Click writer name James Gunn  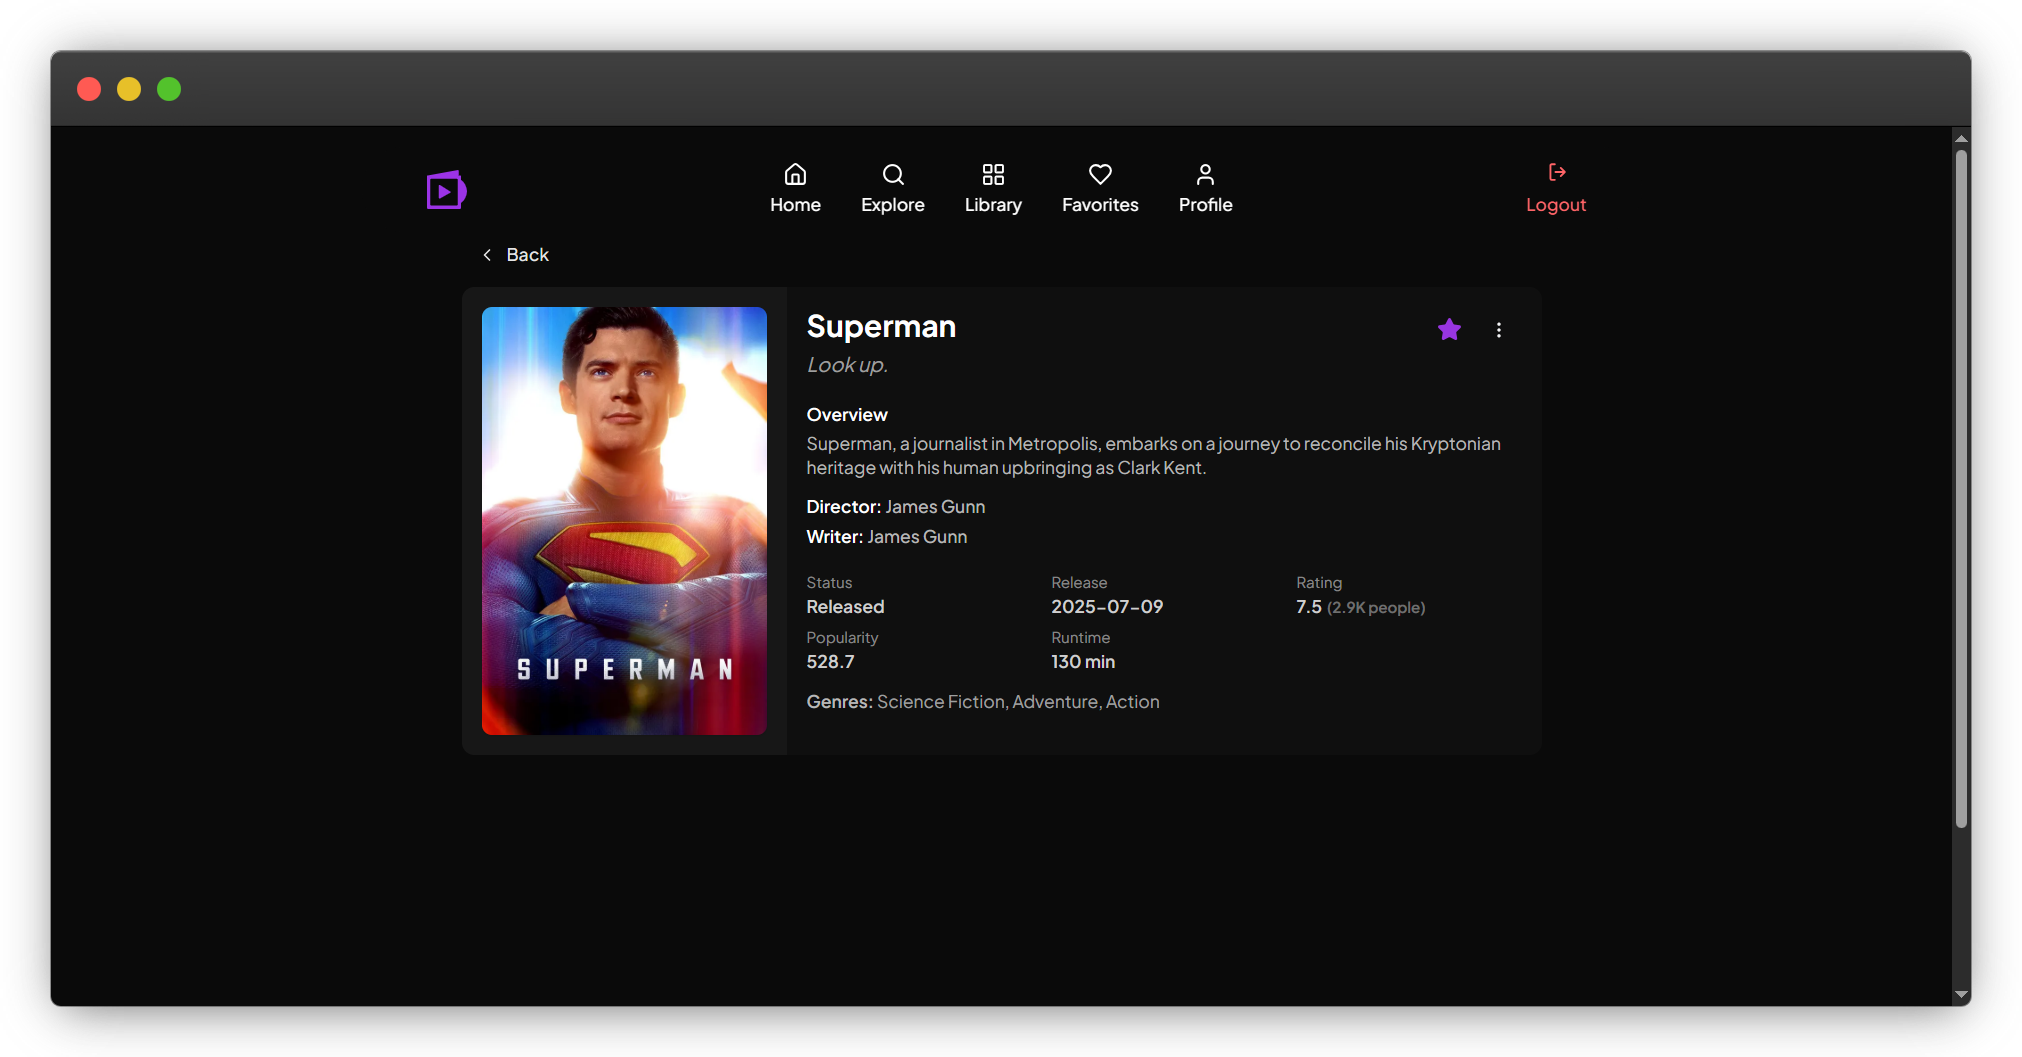[917, 537]
